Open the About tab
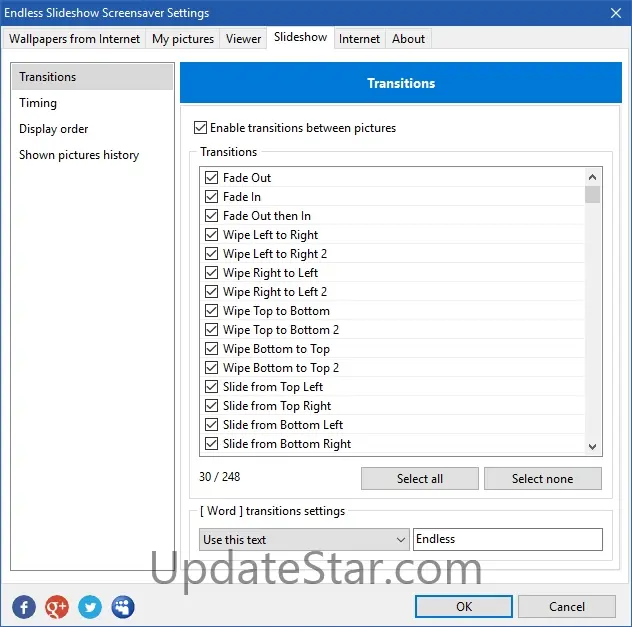The height and width of the screenshot is (627, 632). pyautogui.click(x=408, y=39)
